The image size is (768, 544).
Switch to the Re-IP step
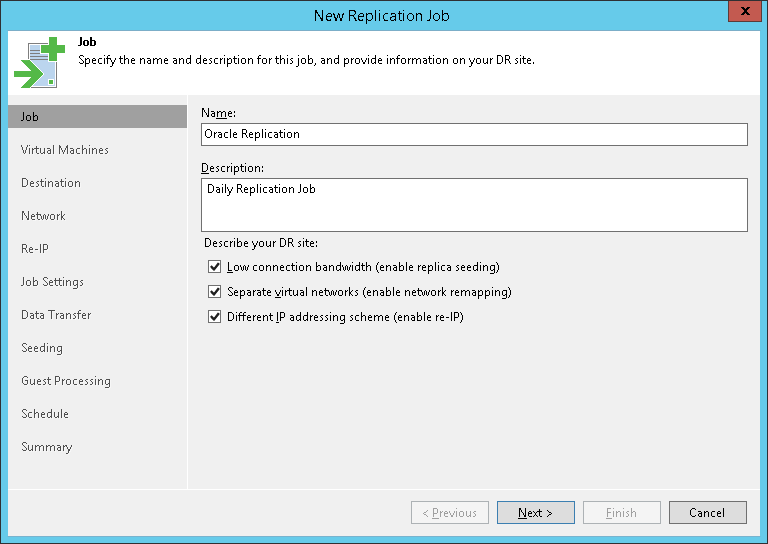click(35, 249)
